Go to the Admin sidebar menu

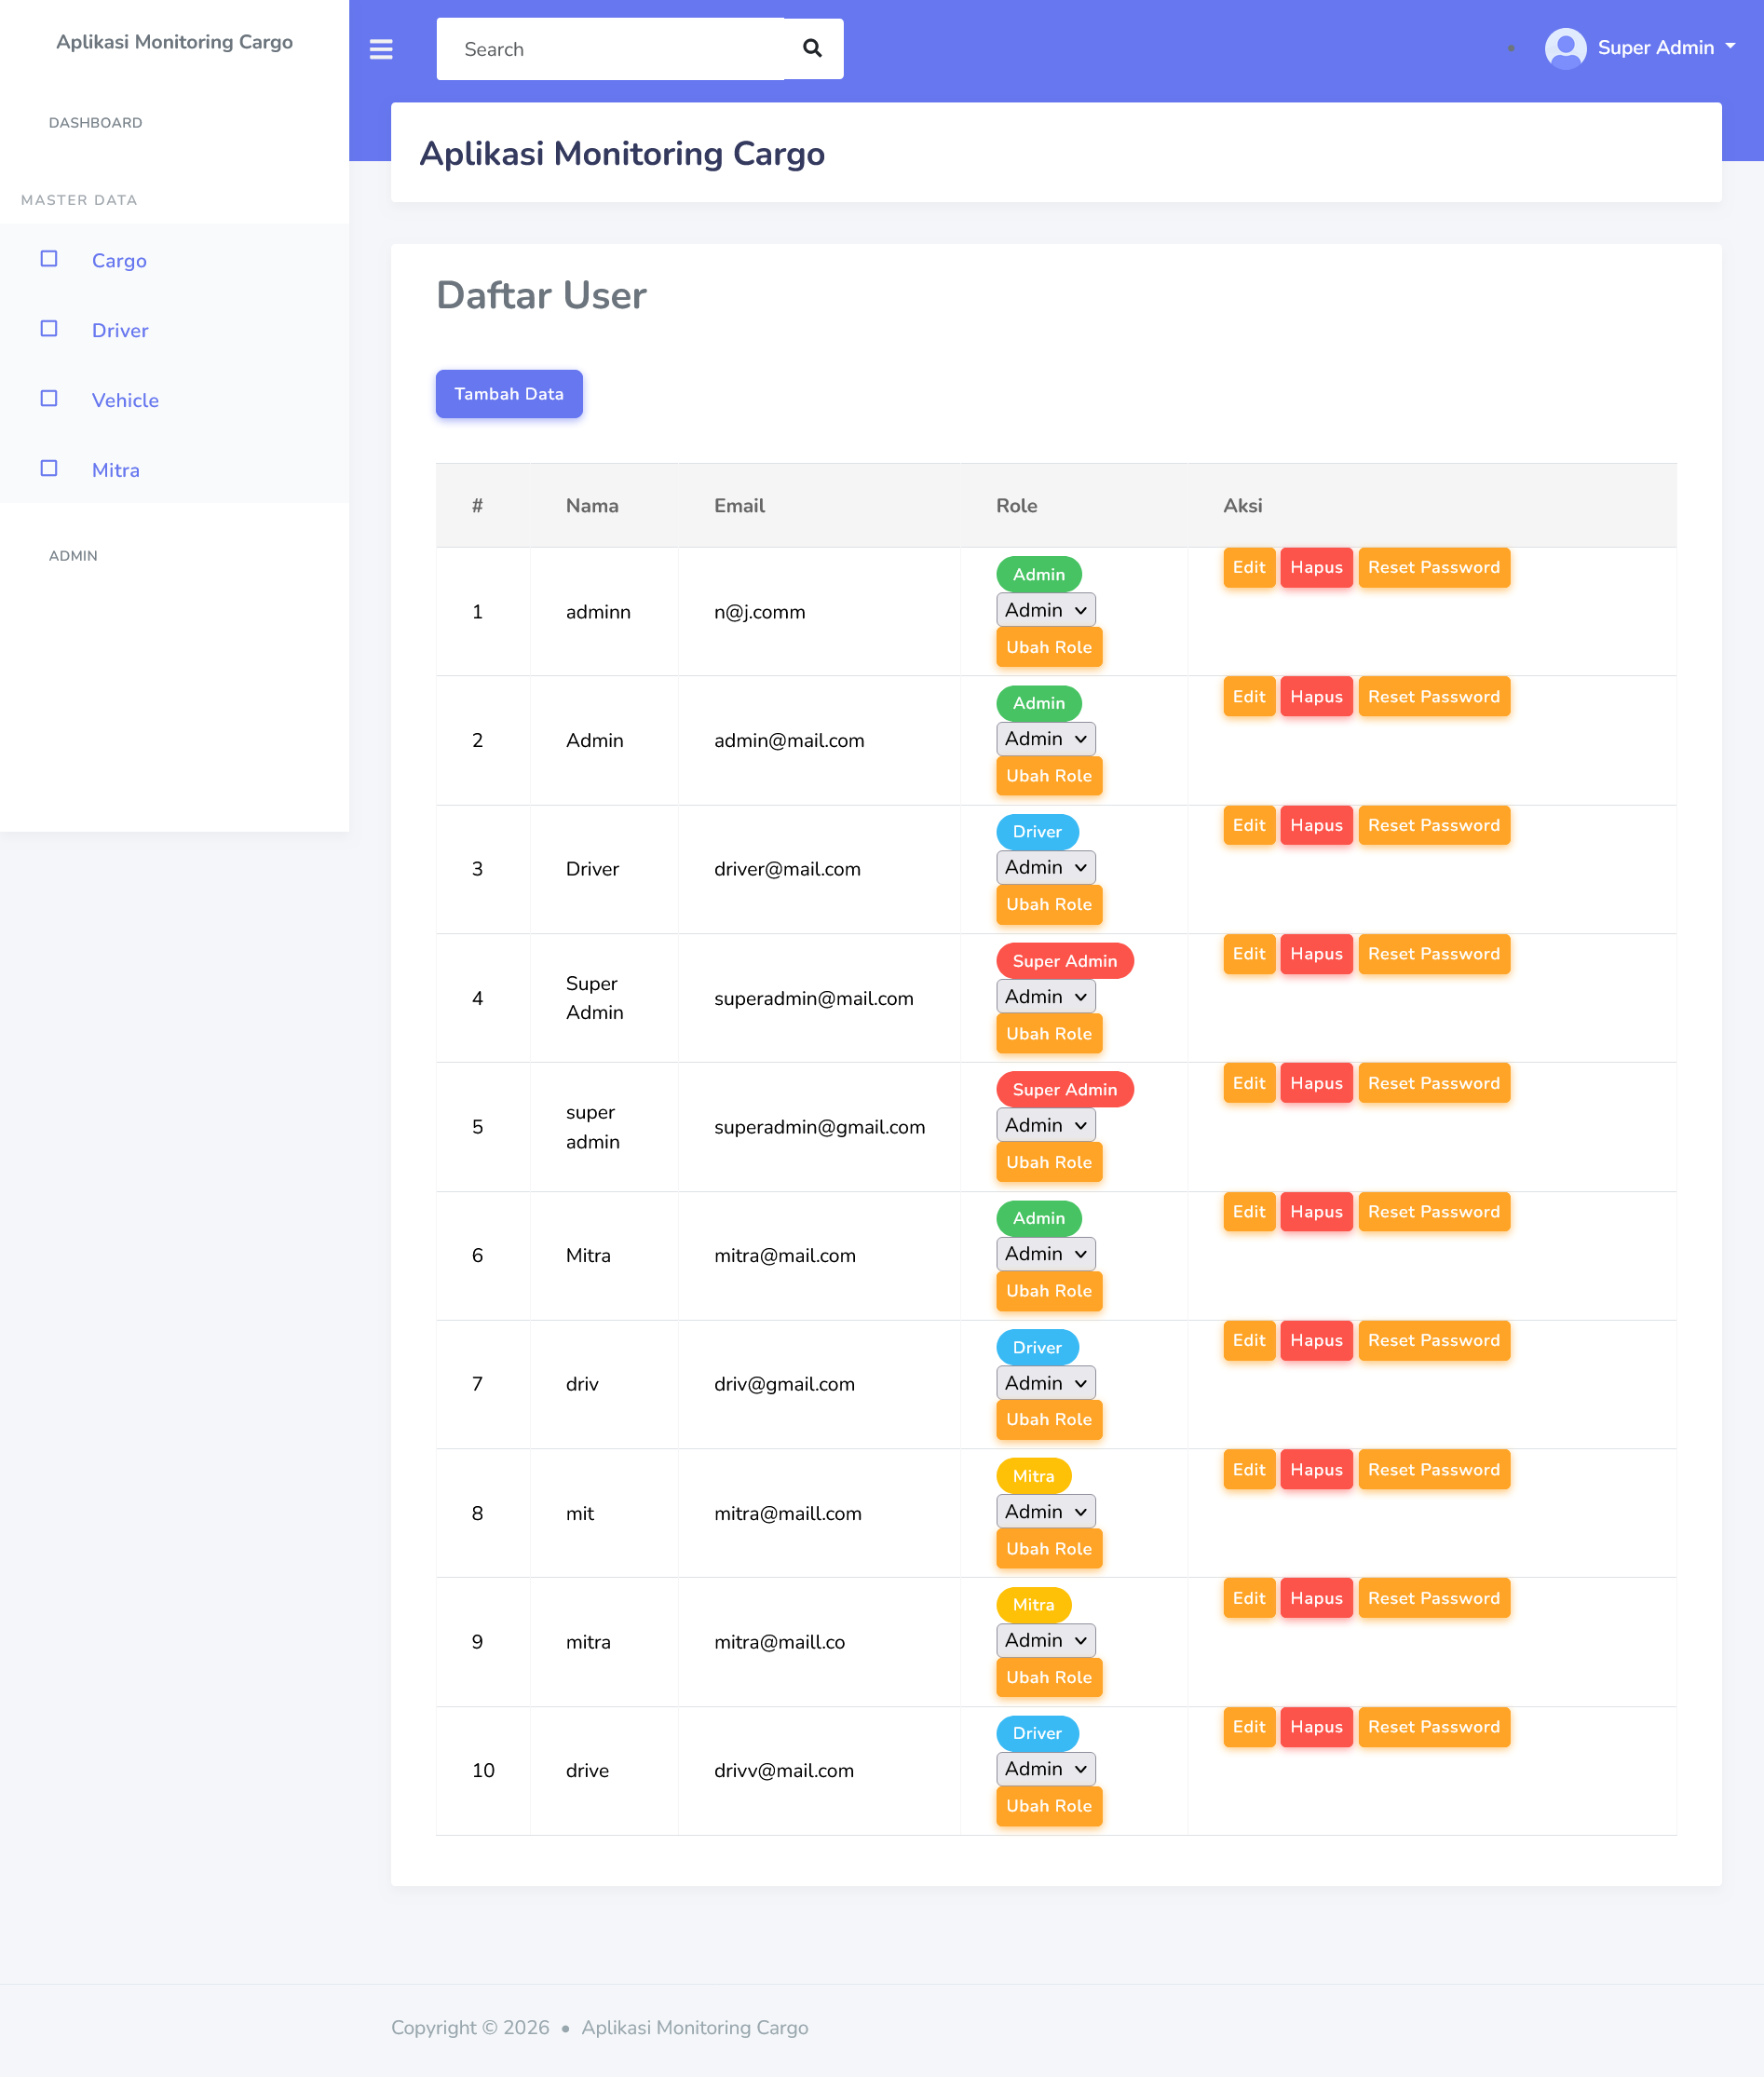(73, 556)
